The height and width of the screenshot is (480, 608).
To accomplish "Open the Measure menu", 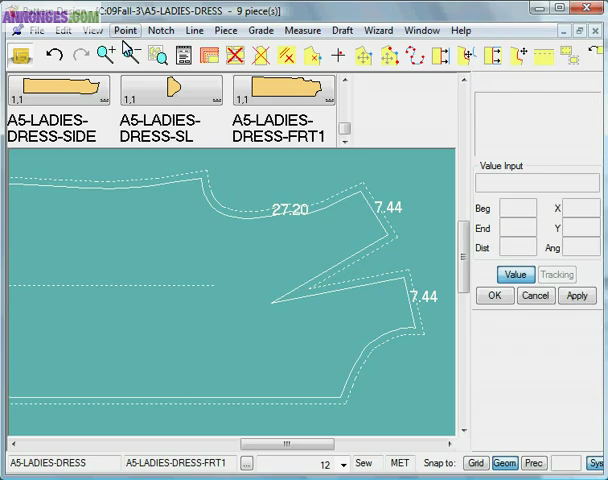I will pos(302,31).
